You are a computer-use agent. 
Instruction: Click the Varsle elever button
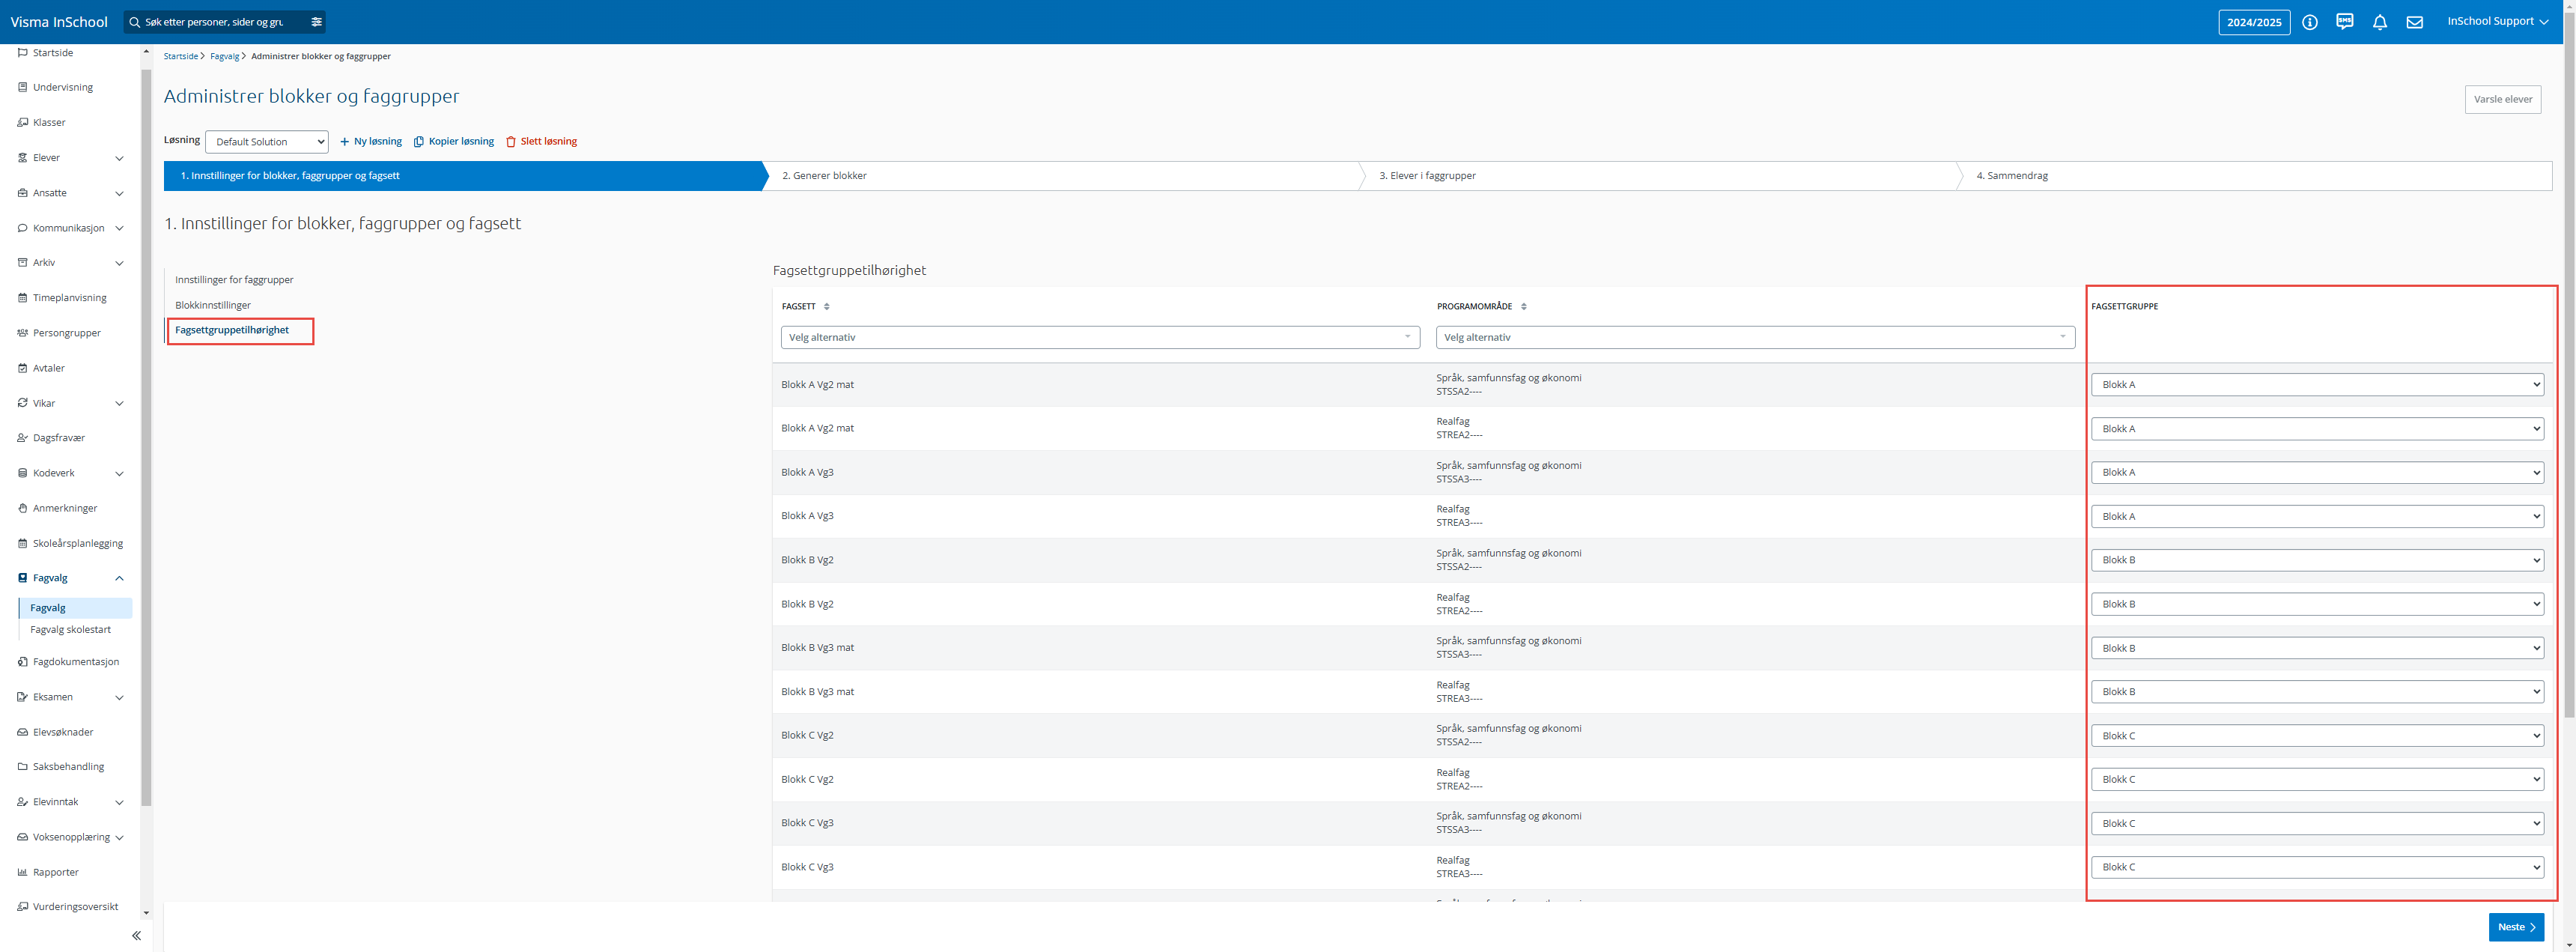[x=2503, y=99]
